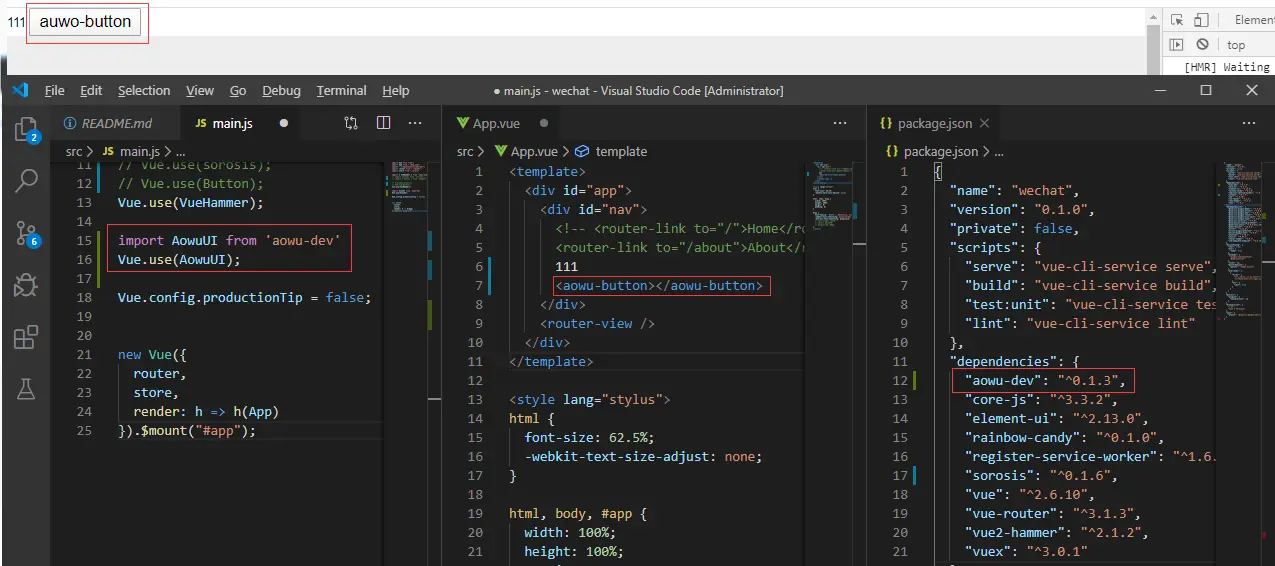Click the auwo-button in the browser page

85,22
